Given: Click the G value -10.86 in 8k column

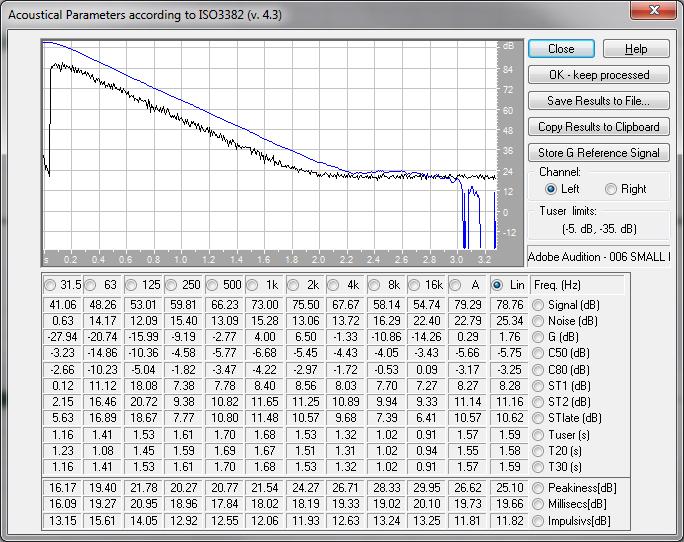Looking at the screenshot, I should 386,337.
